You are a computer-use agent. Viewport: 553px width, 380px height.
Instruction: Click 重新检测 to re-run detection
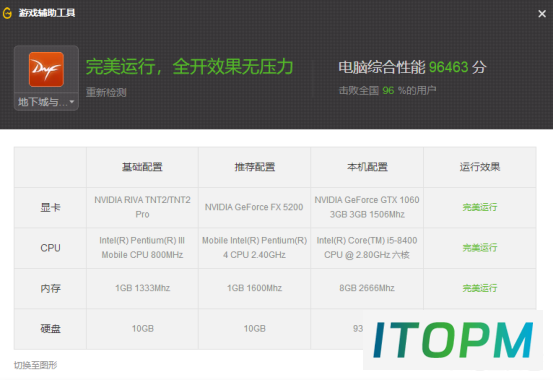point(106,92)
